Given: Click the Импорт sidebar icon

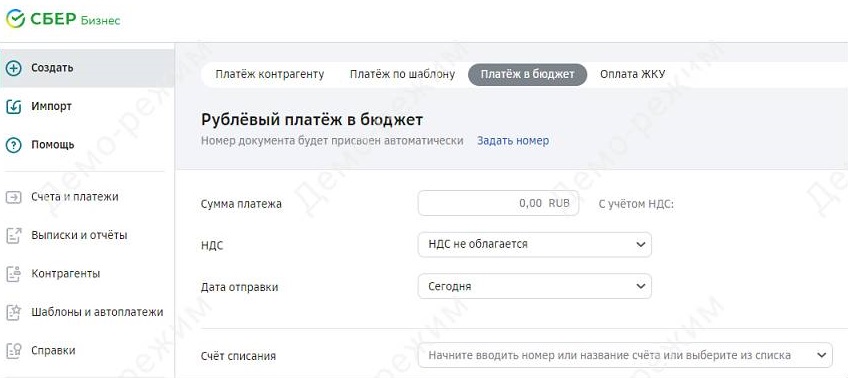Looking at the screenshot, I should [x=14, y=107].
